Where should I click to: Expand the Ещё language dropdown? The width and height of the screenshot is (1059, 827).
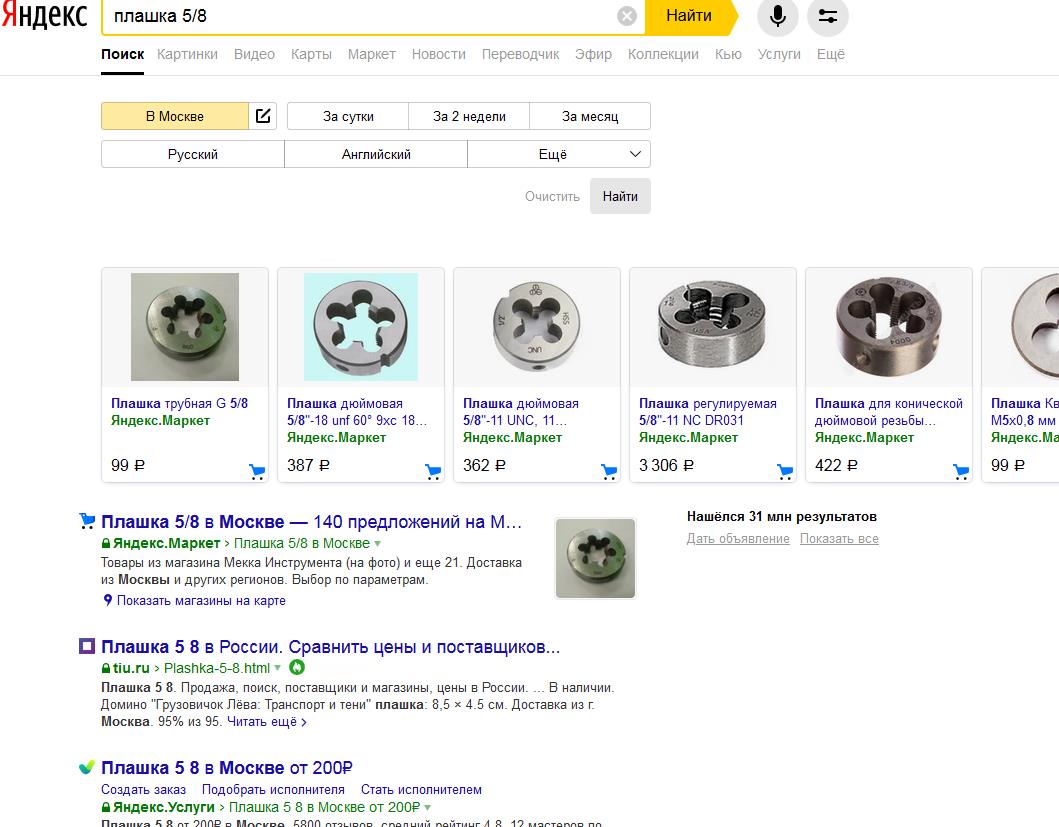click(559, 154)
